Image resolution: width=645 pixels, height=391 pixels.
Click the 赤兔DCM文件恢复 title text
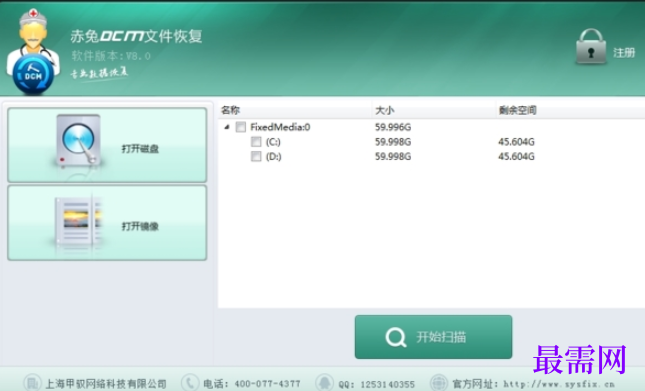tap(136, 36)
